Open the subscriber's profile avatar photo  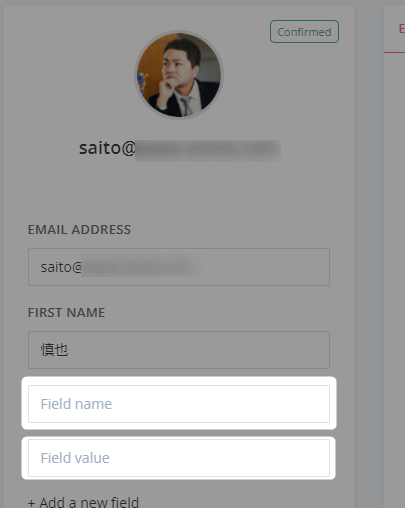point(179,75)
